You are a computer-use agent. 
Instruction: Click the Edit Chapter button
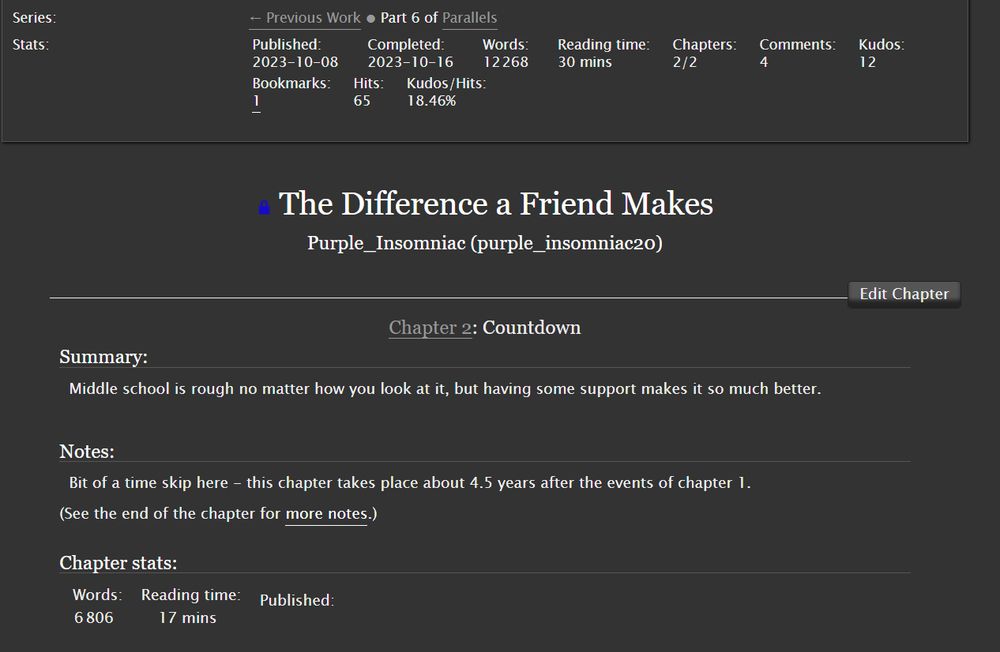[x=903, y=294]
